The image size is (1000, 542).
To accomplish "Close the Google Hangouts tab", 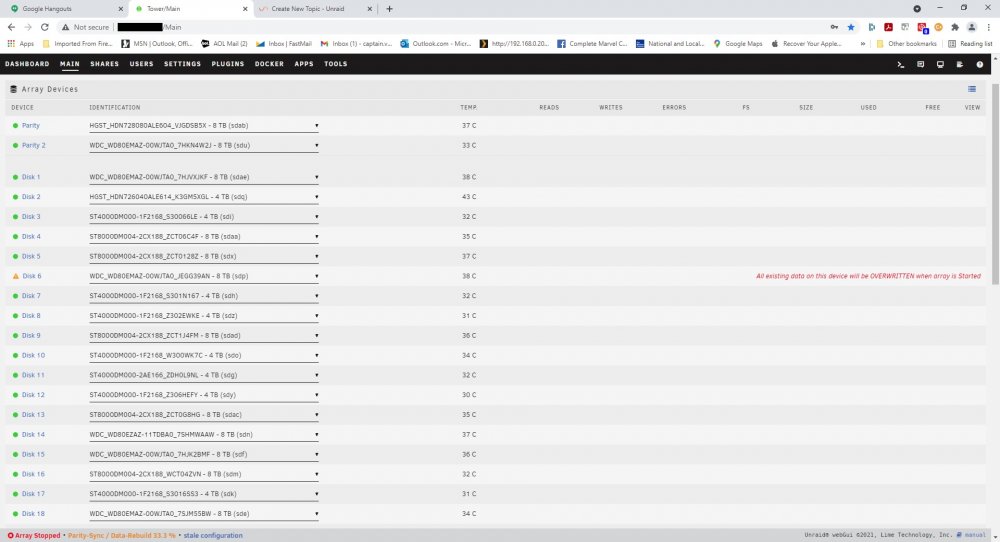I will point(121,9).
